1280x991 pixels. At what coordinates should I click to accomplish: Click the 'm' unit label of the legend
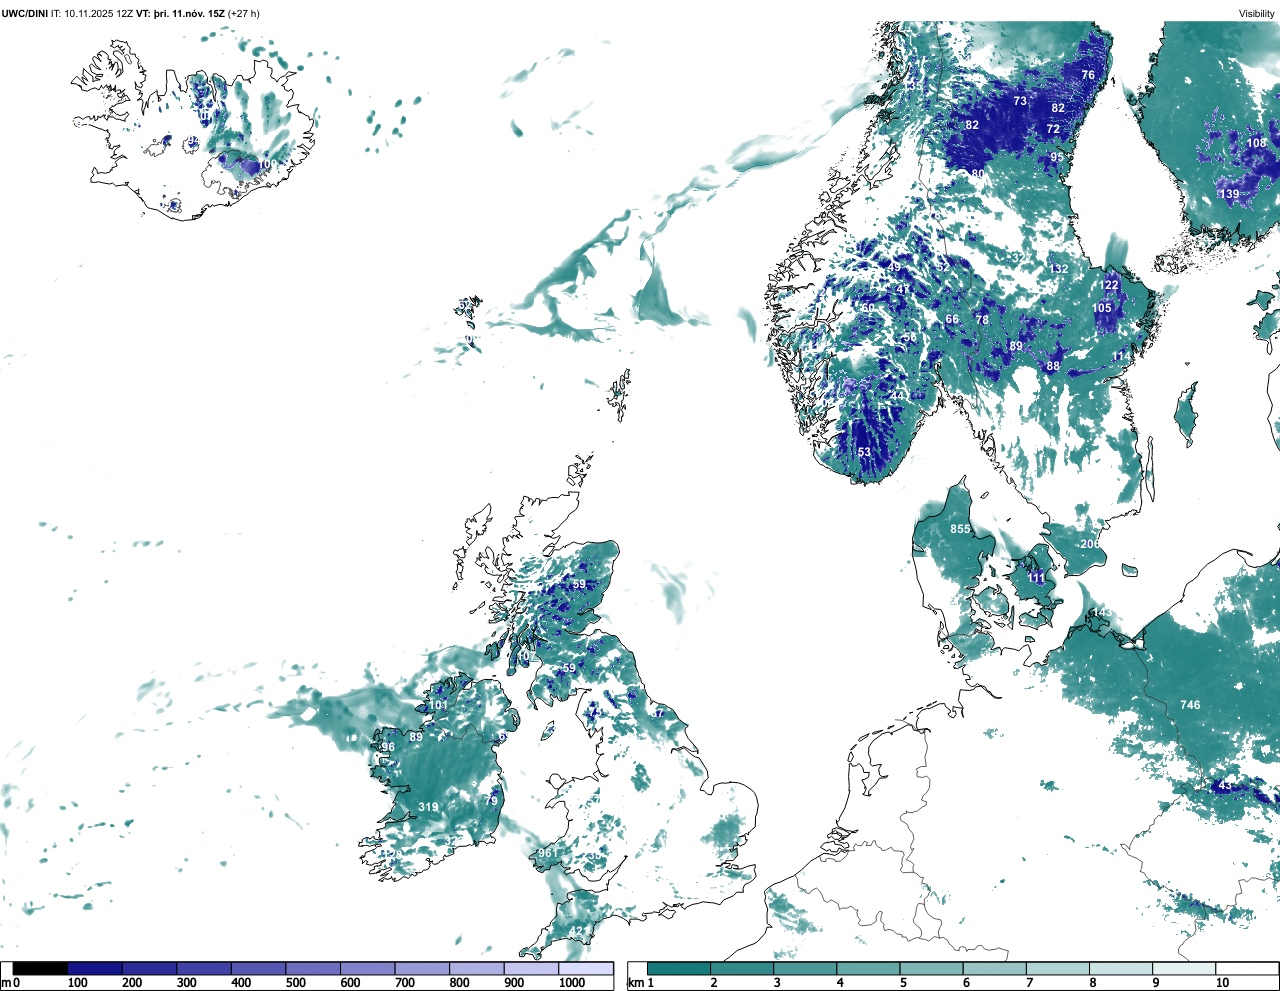[6, 983]
